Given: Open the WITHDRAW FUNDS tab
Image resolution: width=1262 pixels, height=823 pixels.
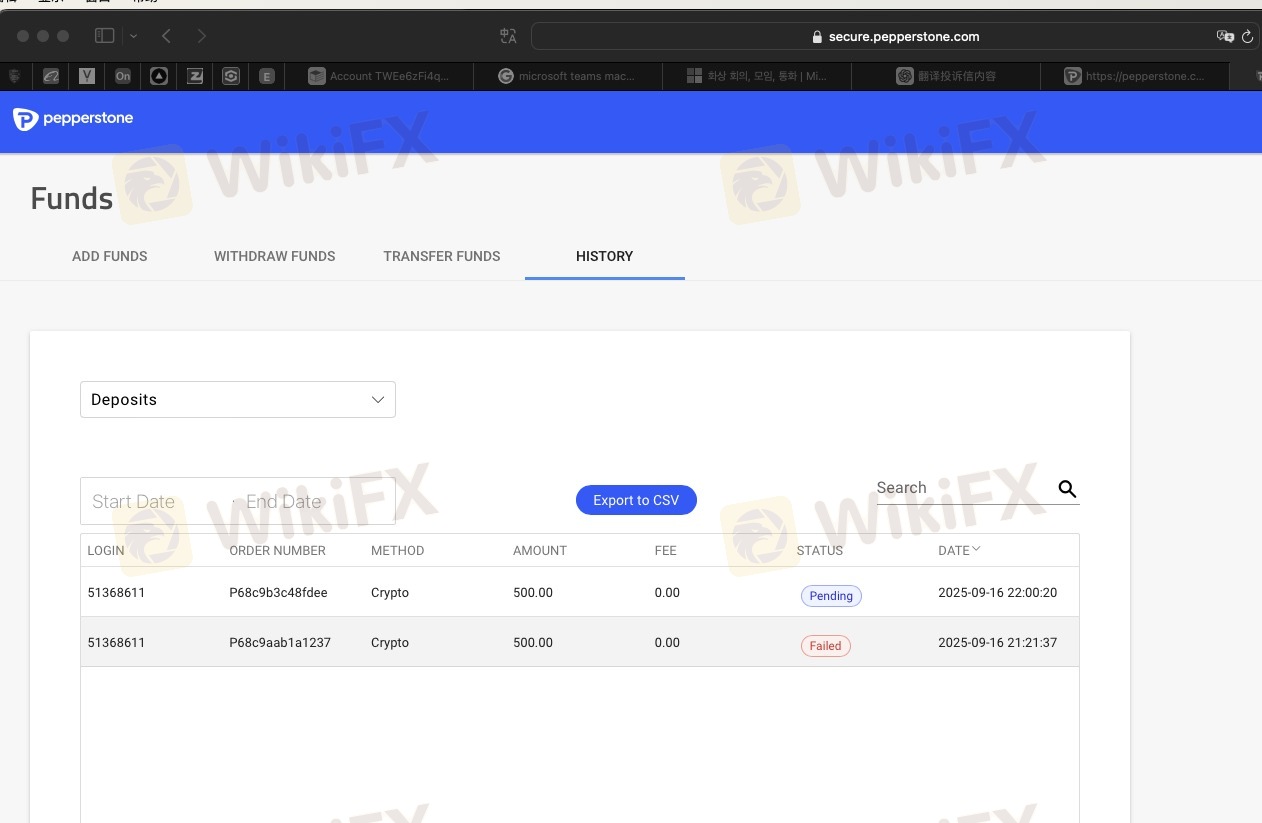Looking at the screenshot, I should pos(275,256).
